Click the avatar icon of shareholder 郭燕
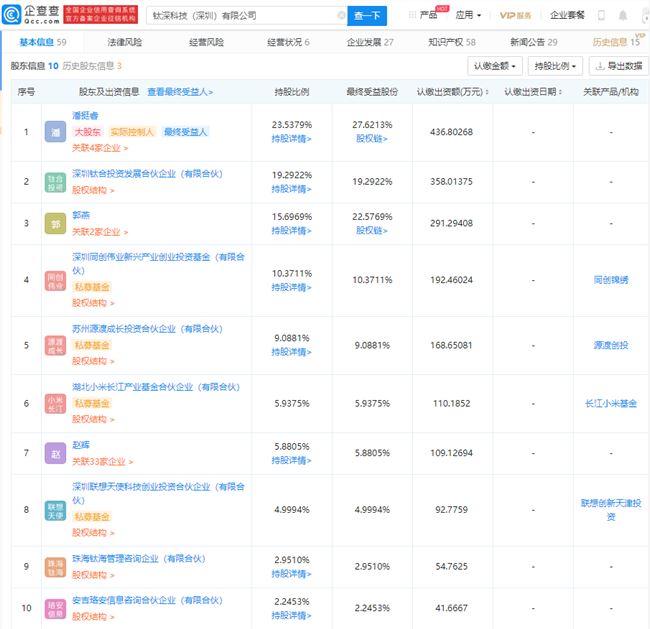This screenshot has height=629, width=650. point(55,224)
